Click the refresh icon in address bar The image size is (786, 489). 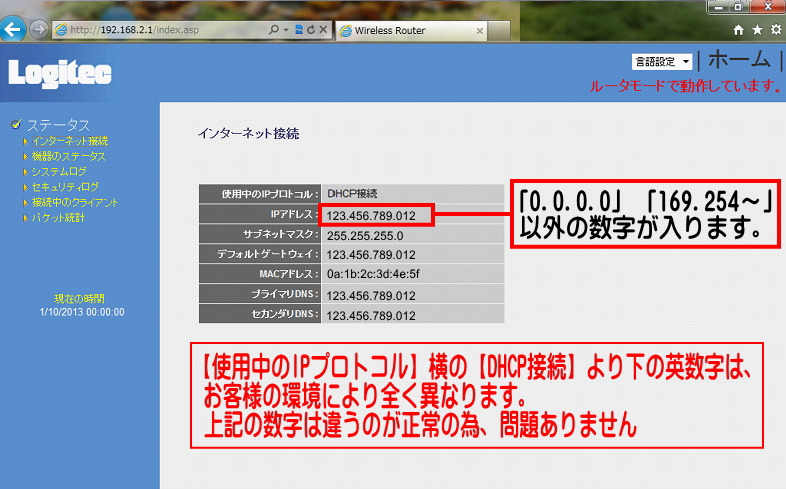[311, 31]
